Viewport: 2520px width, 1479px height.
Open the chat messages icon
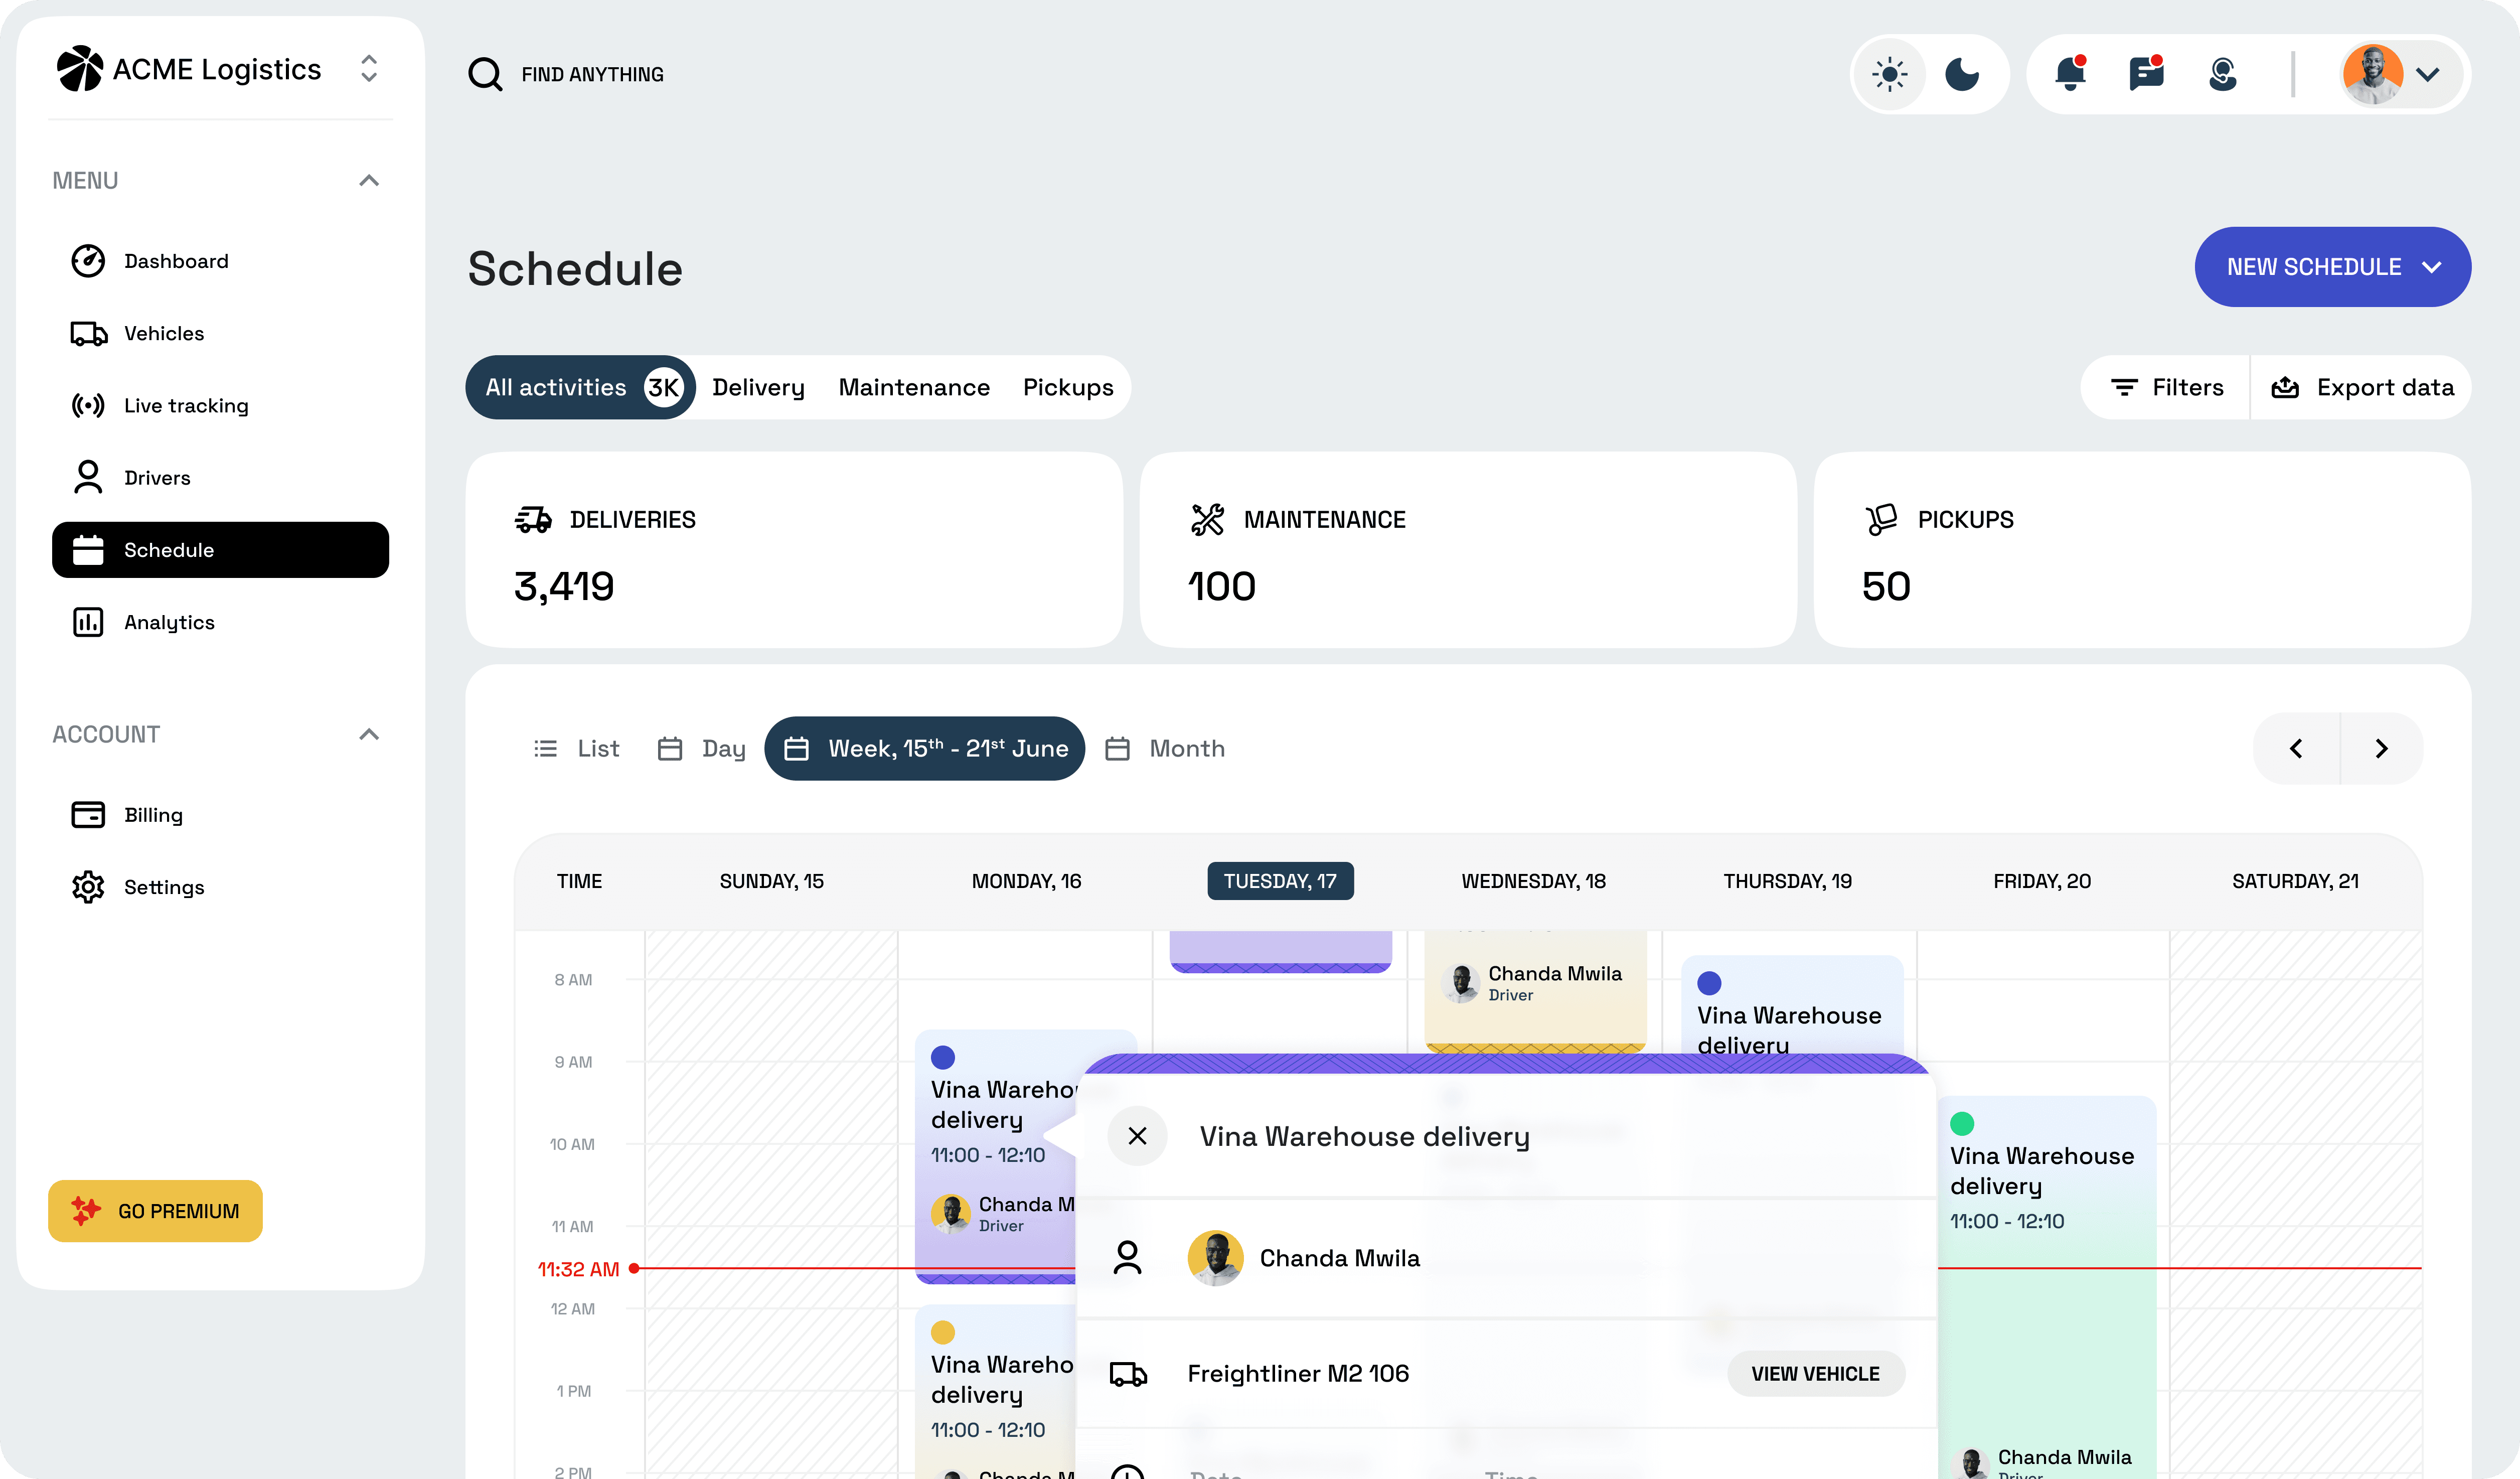click(2146, 74)
